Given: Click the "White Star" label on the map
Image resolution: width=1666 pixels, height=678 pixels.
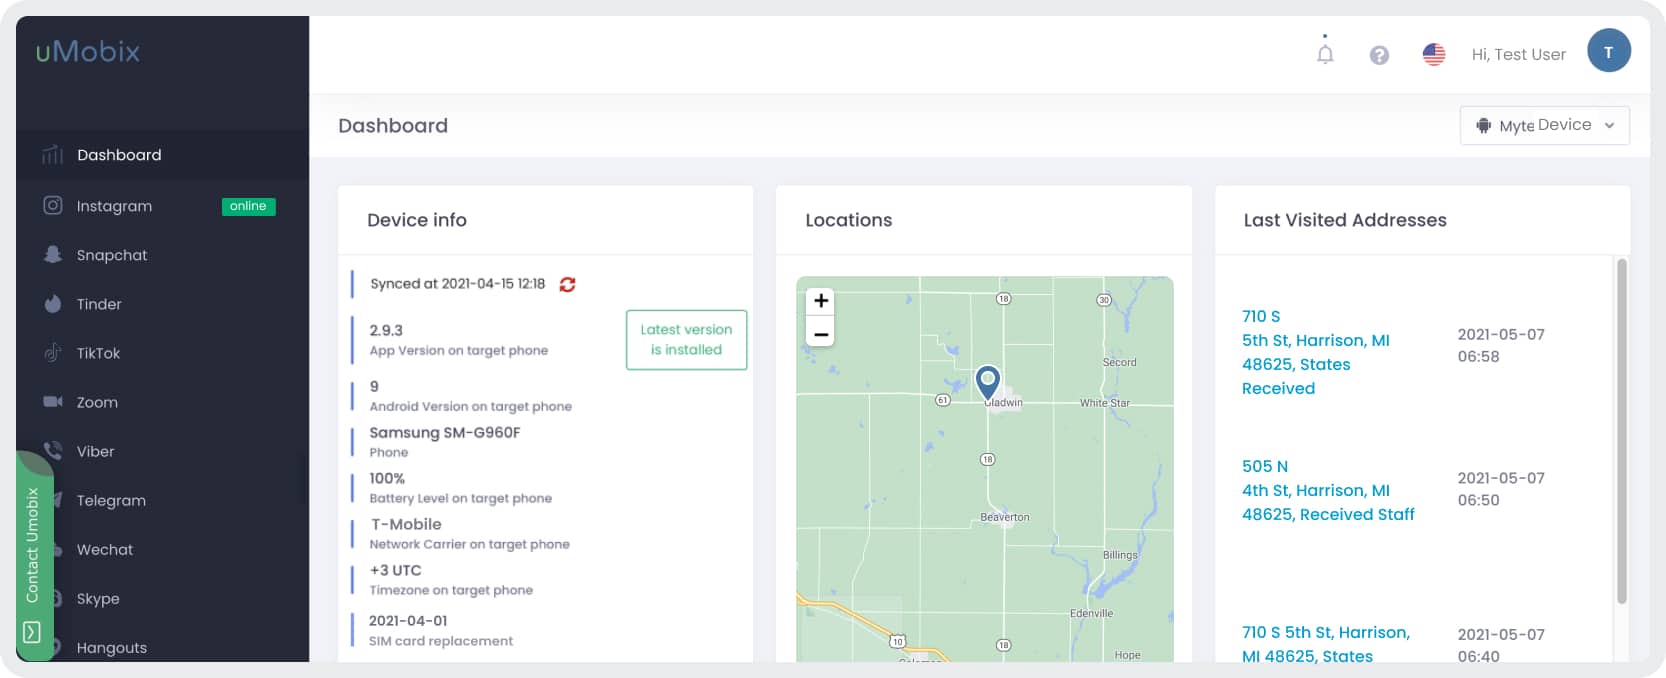Looking at the screenshot, I should coord(1105,403).
